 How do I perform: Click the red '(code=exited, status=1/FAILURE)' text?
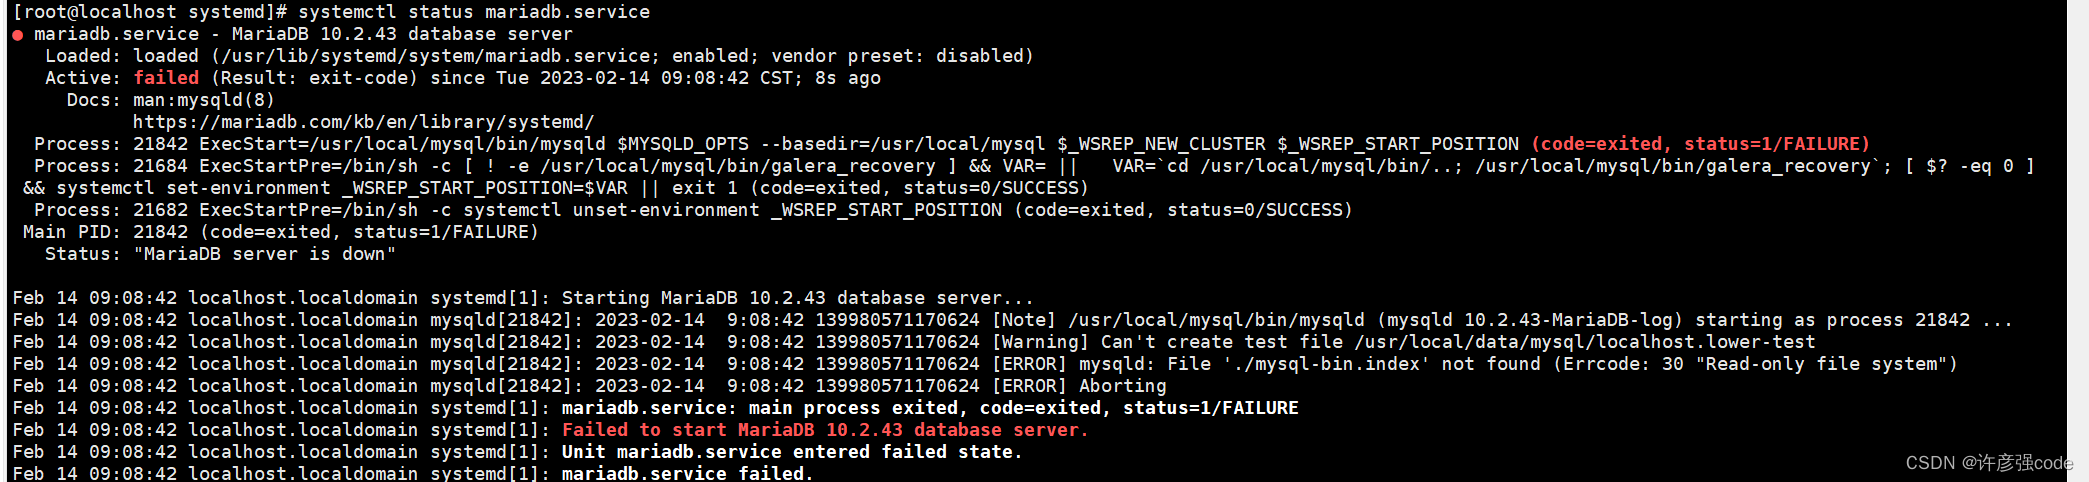pyautogui.click(x=1700, y=144)
